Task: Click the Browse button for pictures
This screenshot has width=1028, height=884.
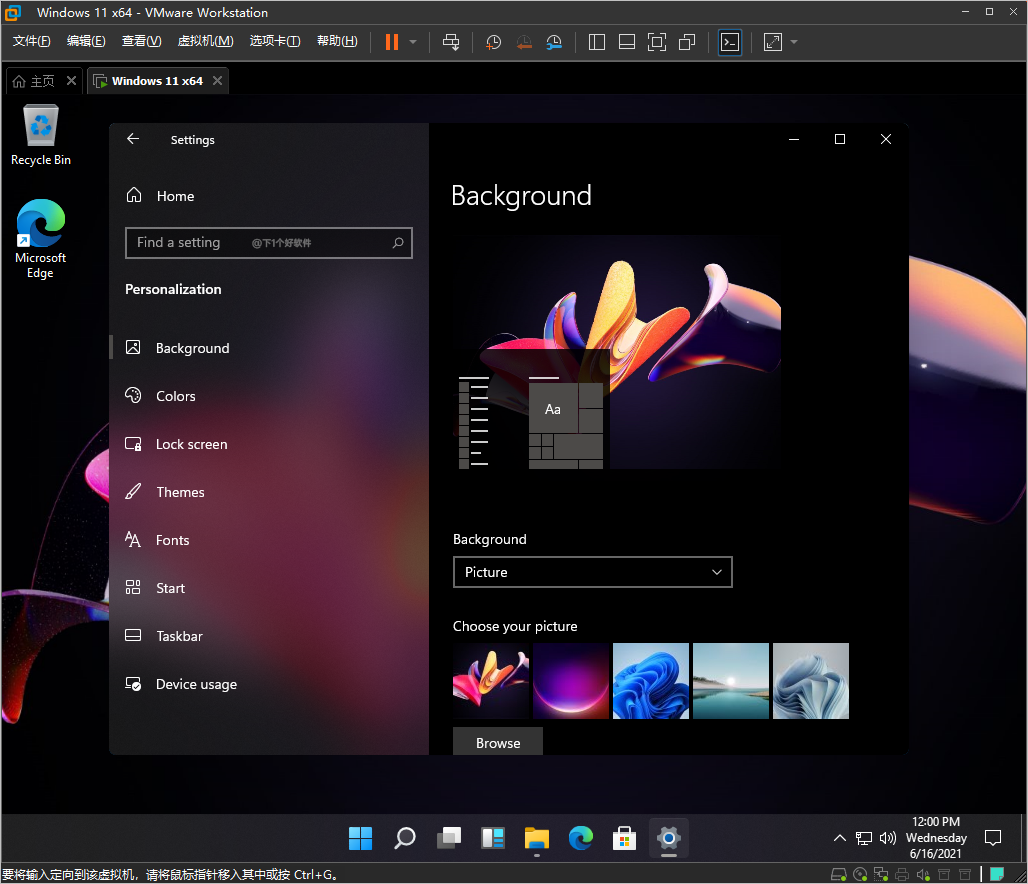Action: [x=497, y=743]
